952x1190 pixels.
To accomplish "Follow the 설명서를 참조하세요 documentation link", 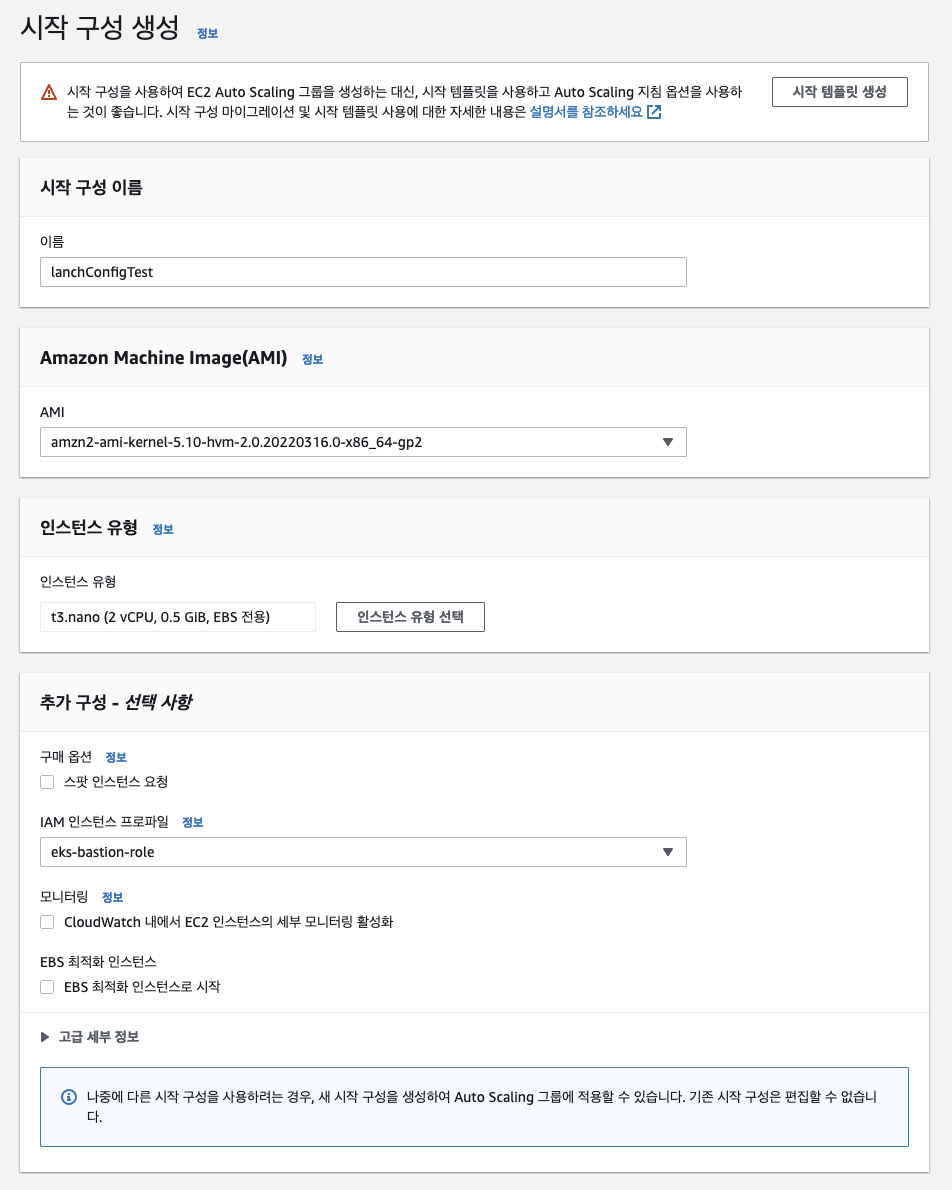I will point(586,112).
